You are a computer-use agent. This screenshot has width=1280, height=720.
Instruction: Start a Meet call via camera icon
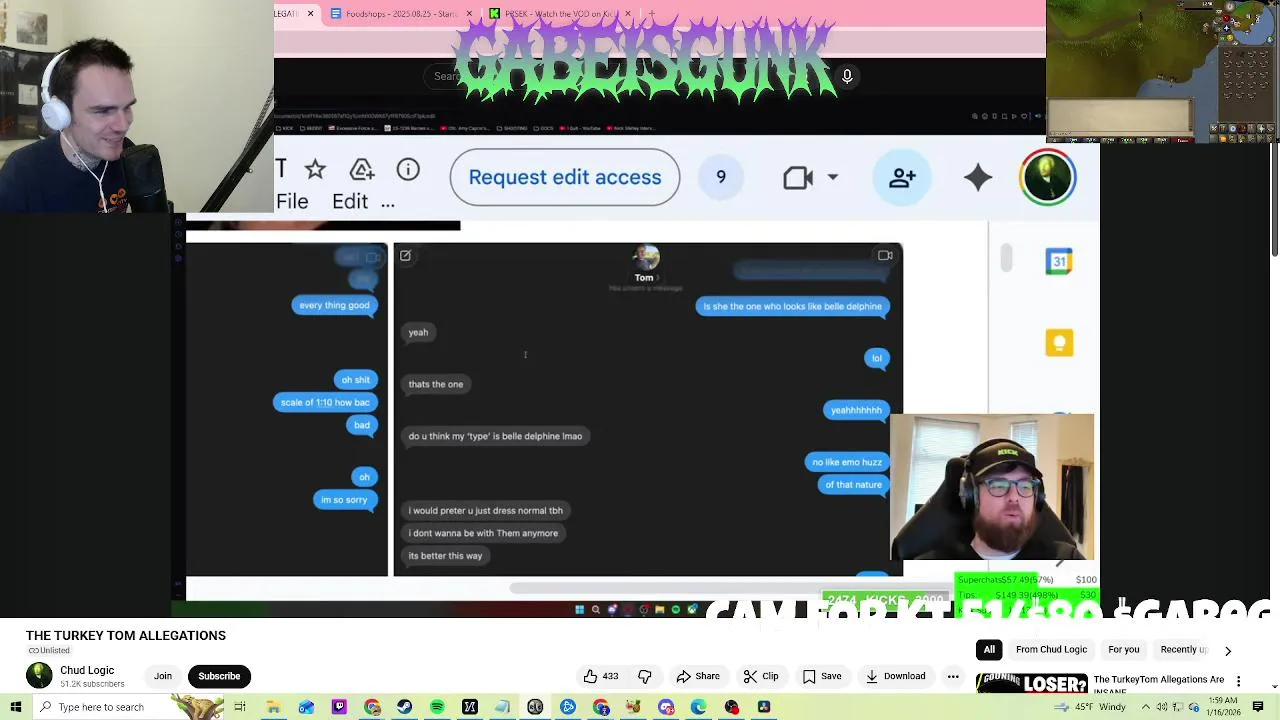click(x=798, y=178)
